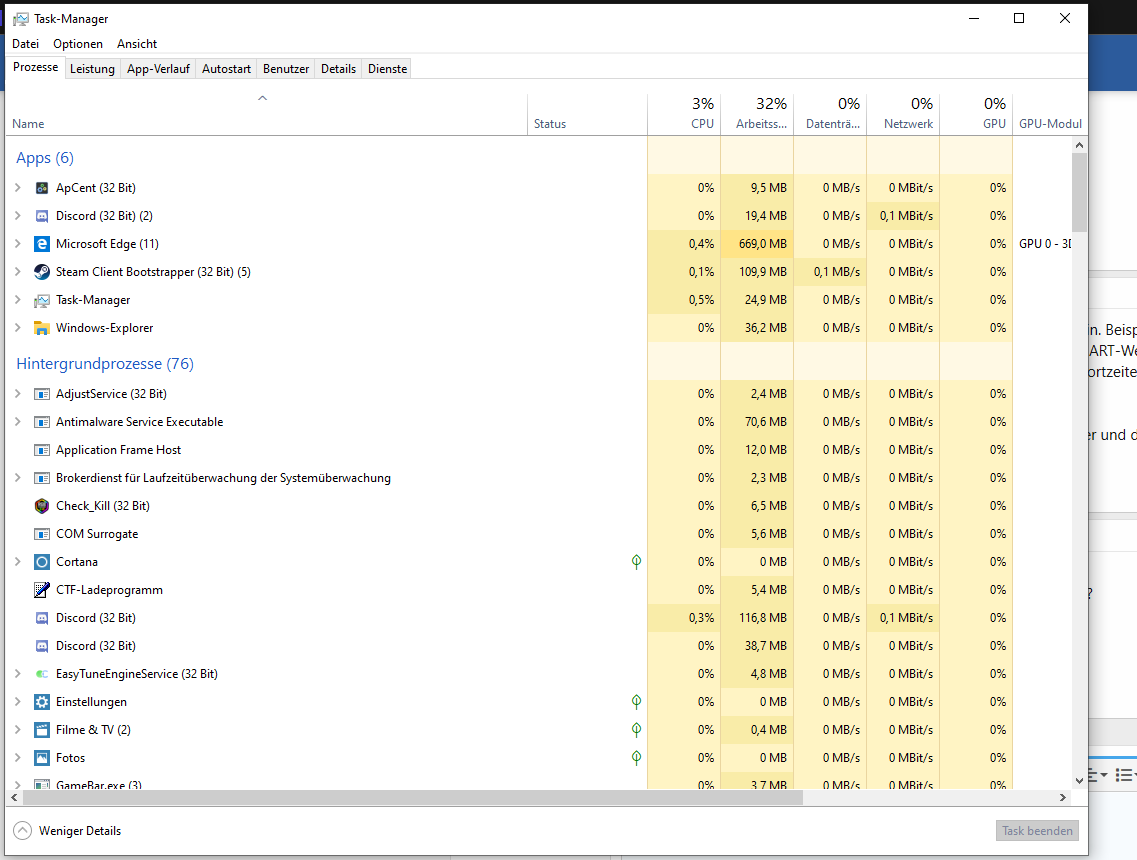Click the Fotos suspended leaf icon
This screenshot has height=860, width=1137.
(x=636, y=758)
